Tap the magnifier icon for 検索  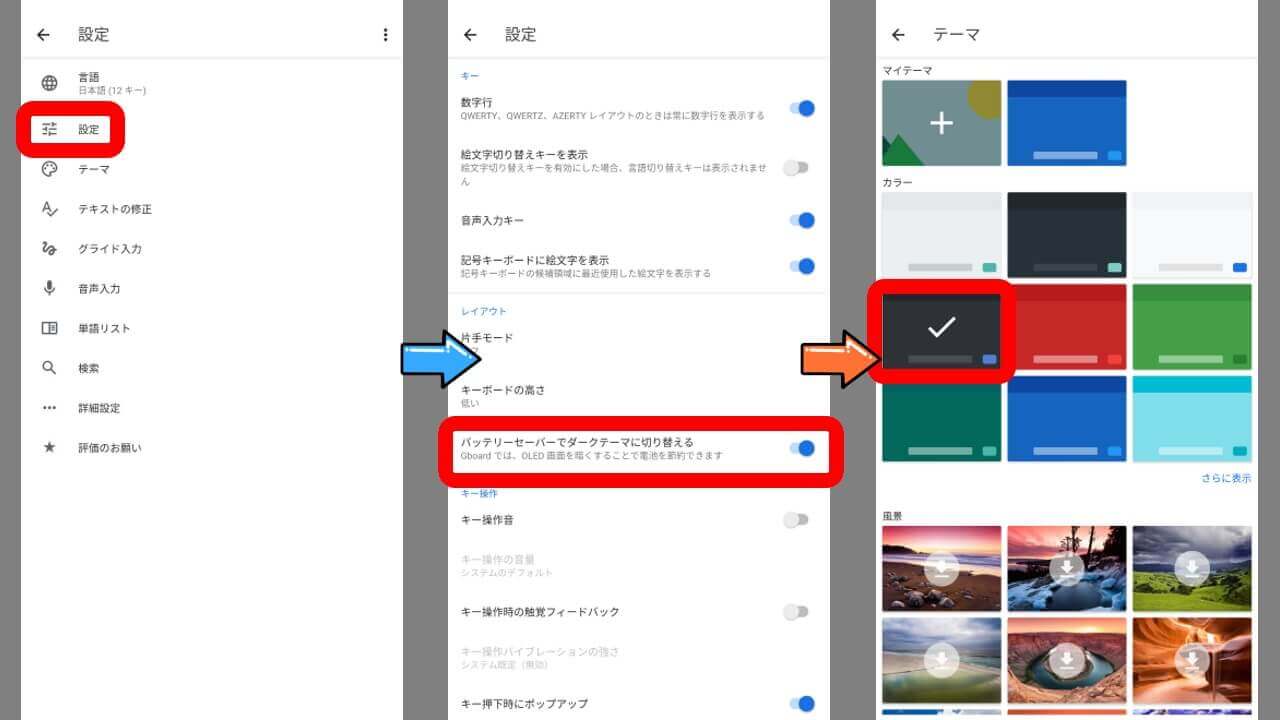pyautogui.click(x=49, y=368)
